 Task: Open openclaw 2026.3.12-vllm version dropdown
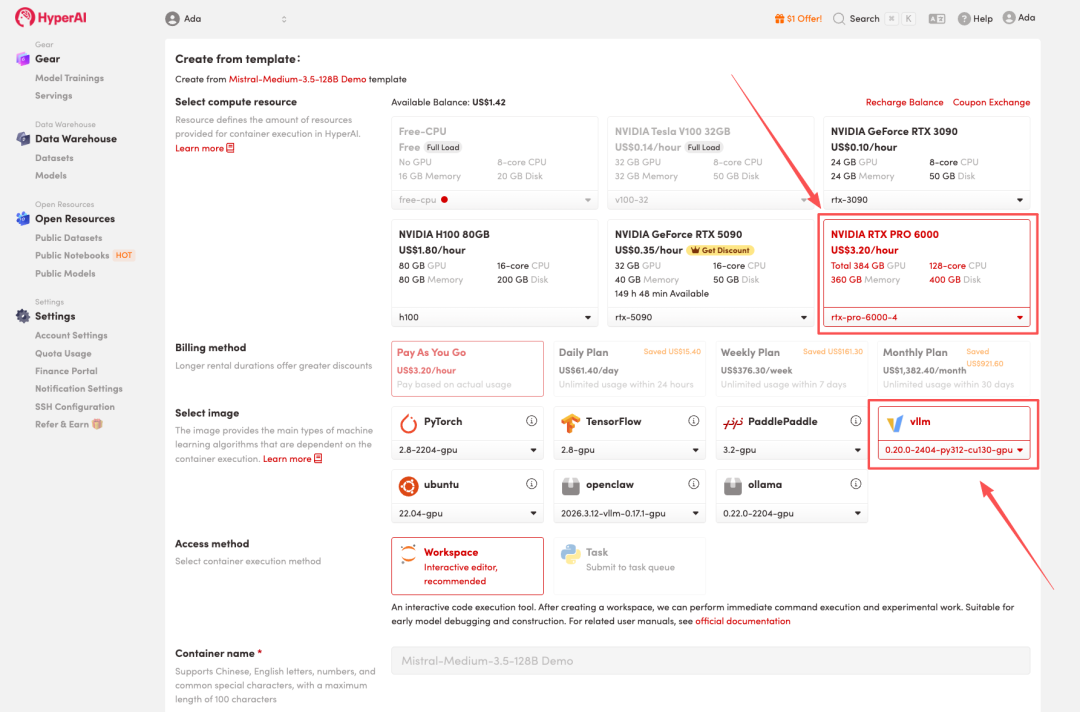tap(630, 513)
